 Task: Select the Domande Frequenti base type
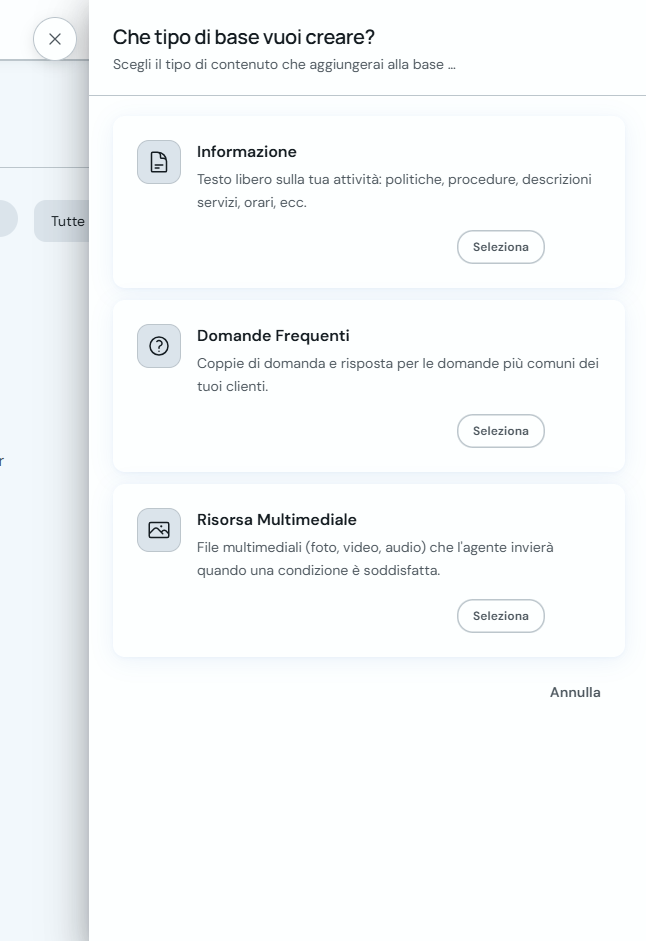coord(501,431)
